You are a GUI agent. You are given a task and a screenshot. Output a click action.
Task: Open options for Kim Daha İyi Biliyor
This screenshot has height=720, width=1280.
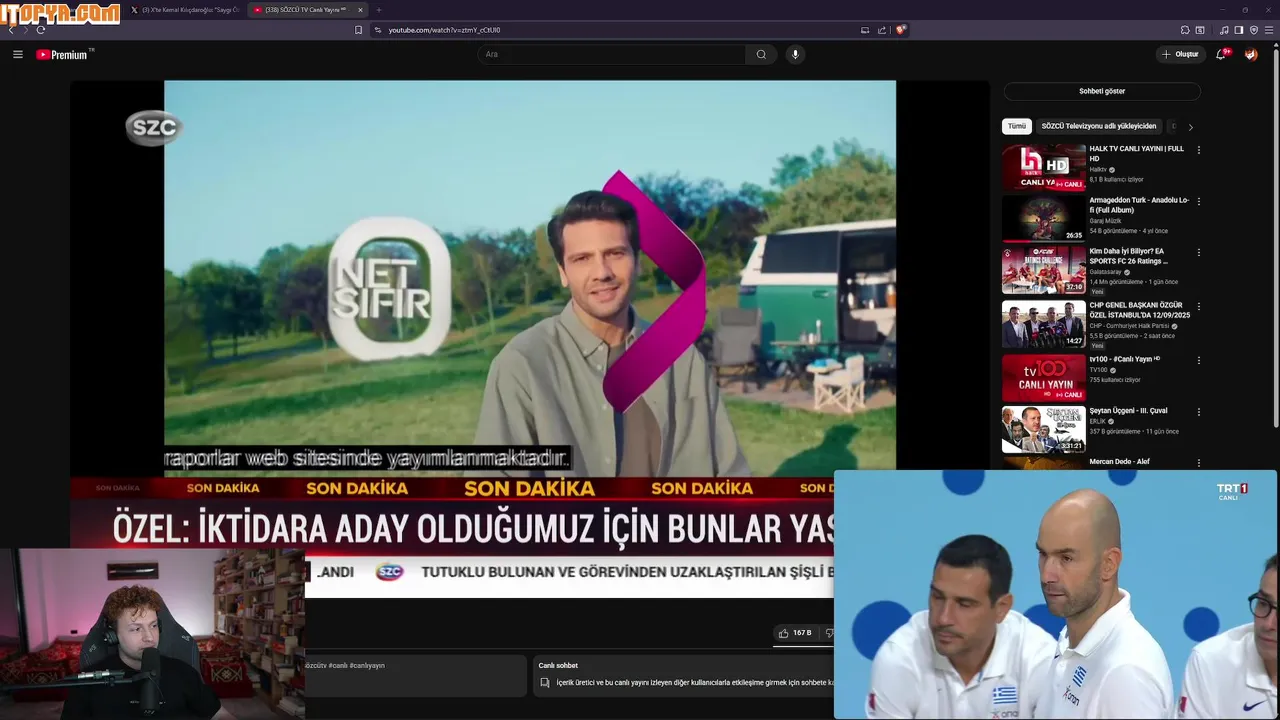(x=1198, y=253)
